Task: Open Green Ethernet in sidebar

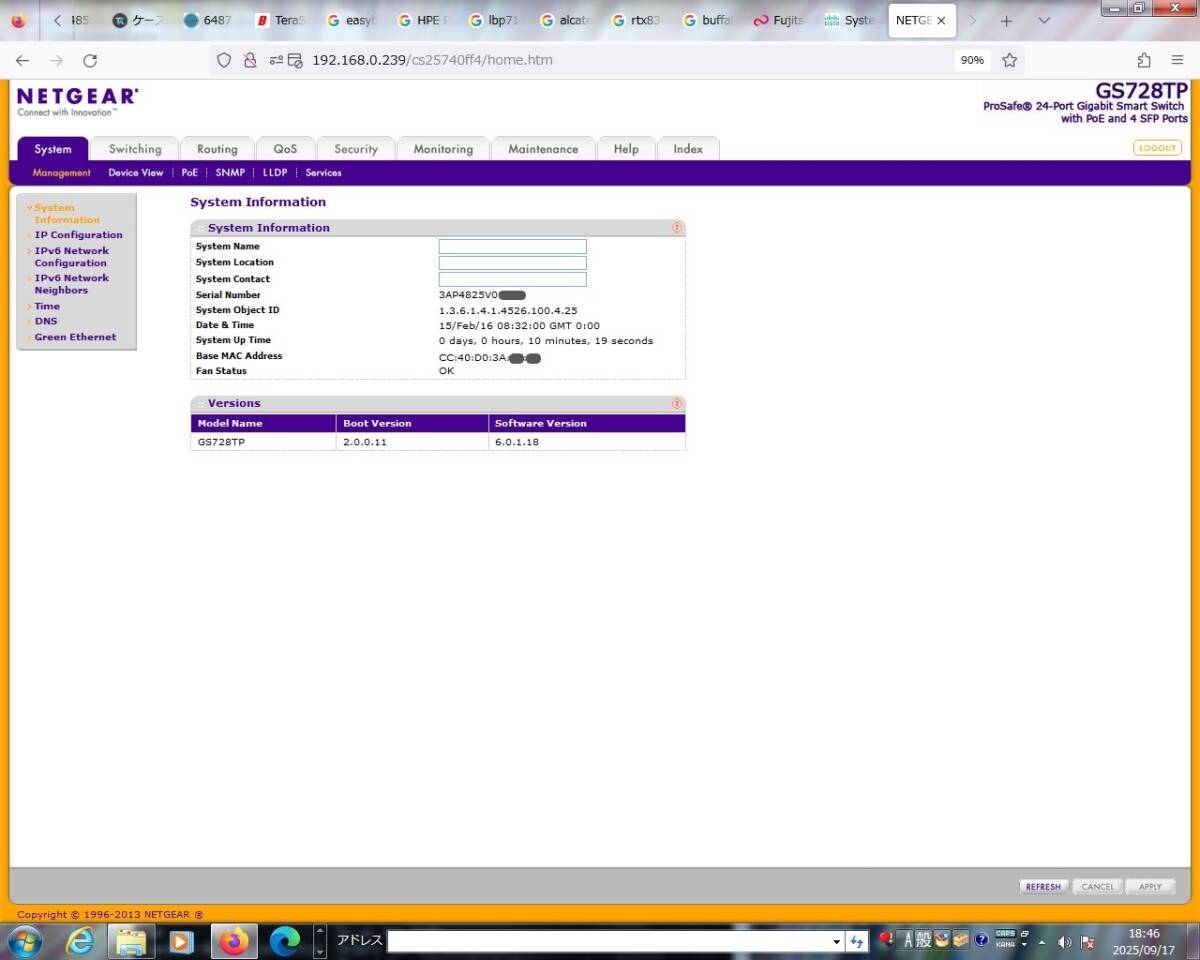Action: 75,337
